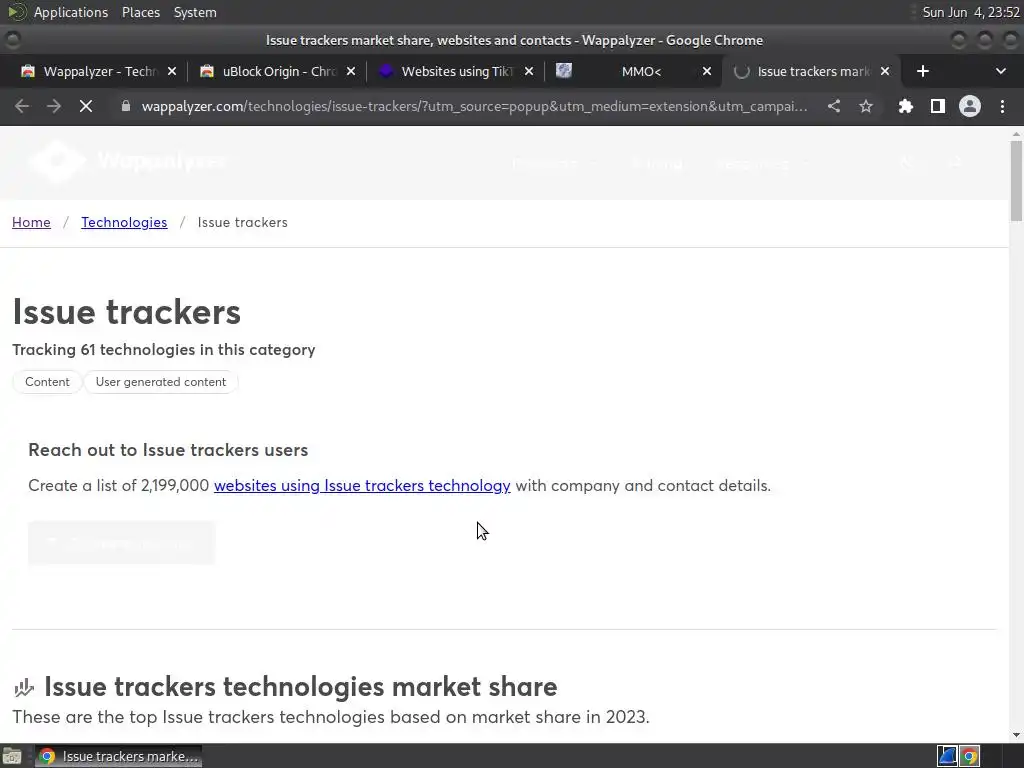Bookmark this tab with star icon
Viewport: 1024px width, 768px height.
[866, 106]
